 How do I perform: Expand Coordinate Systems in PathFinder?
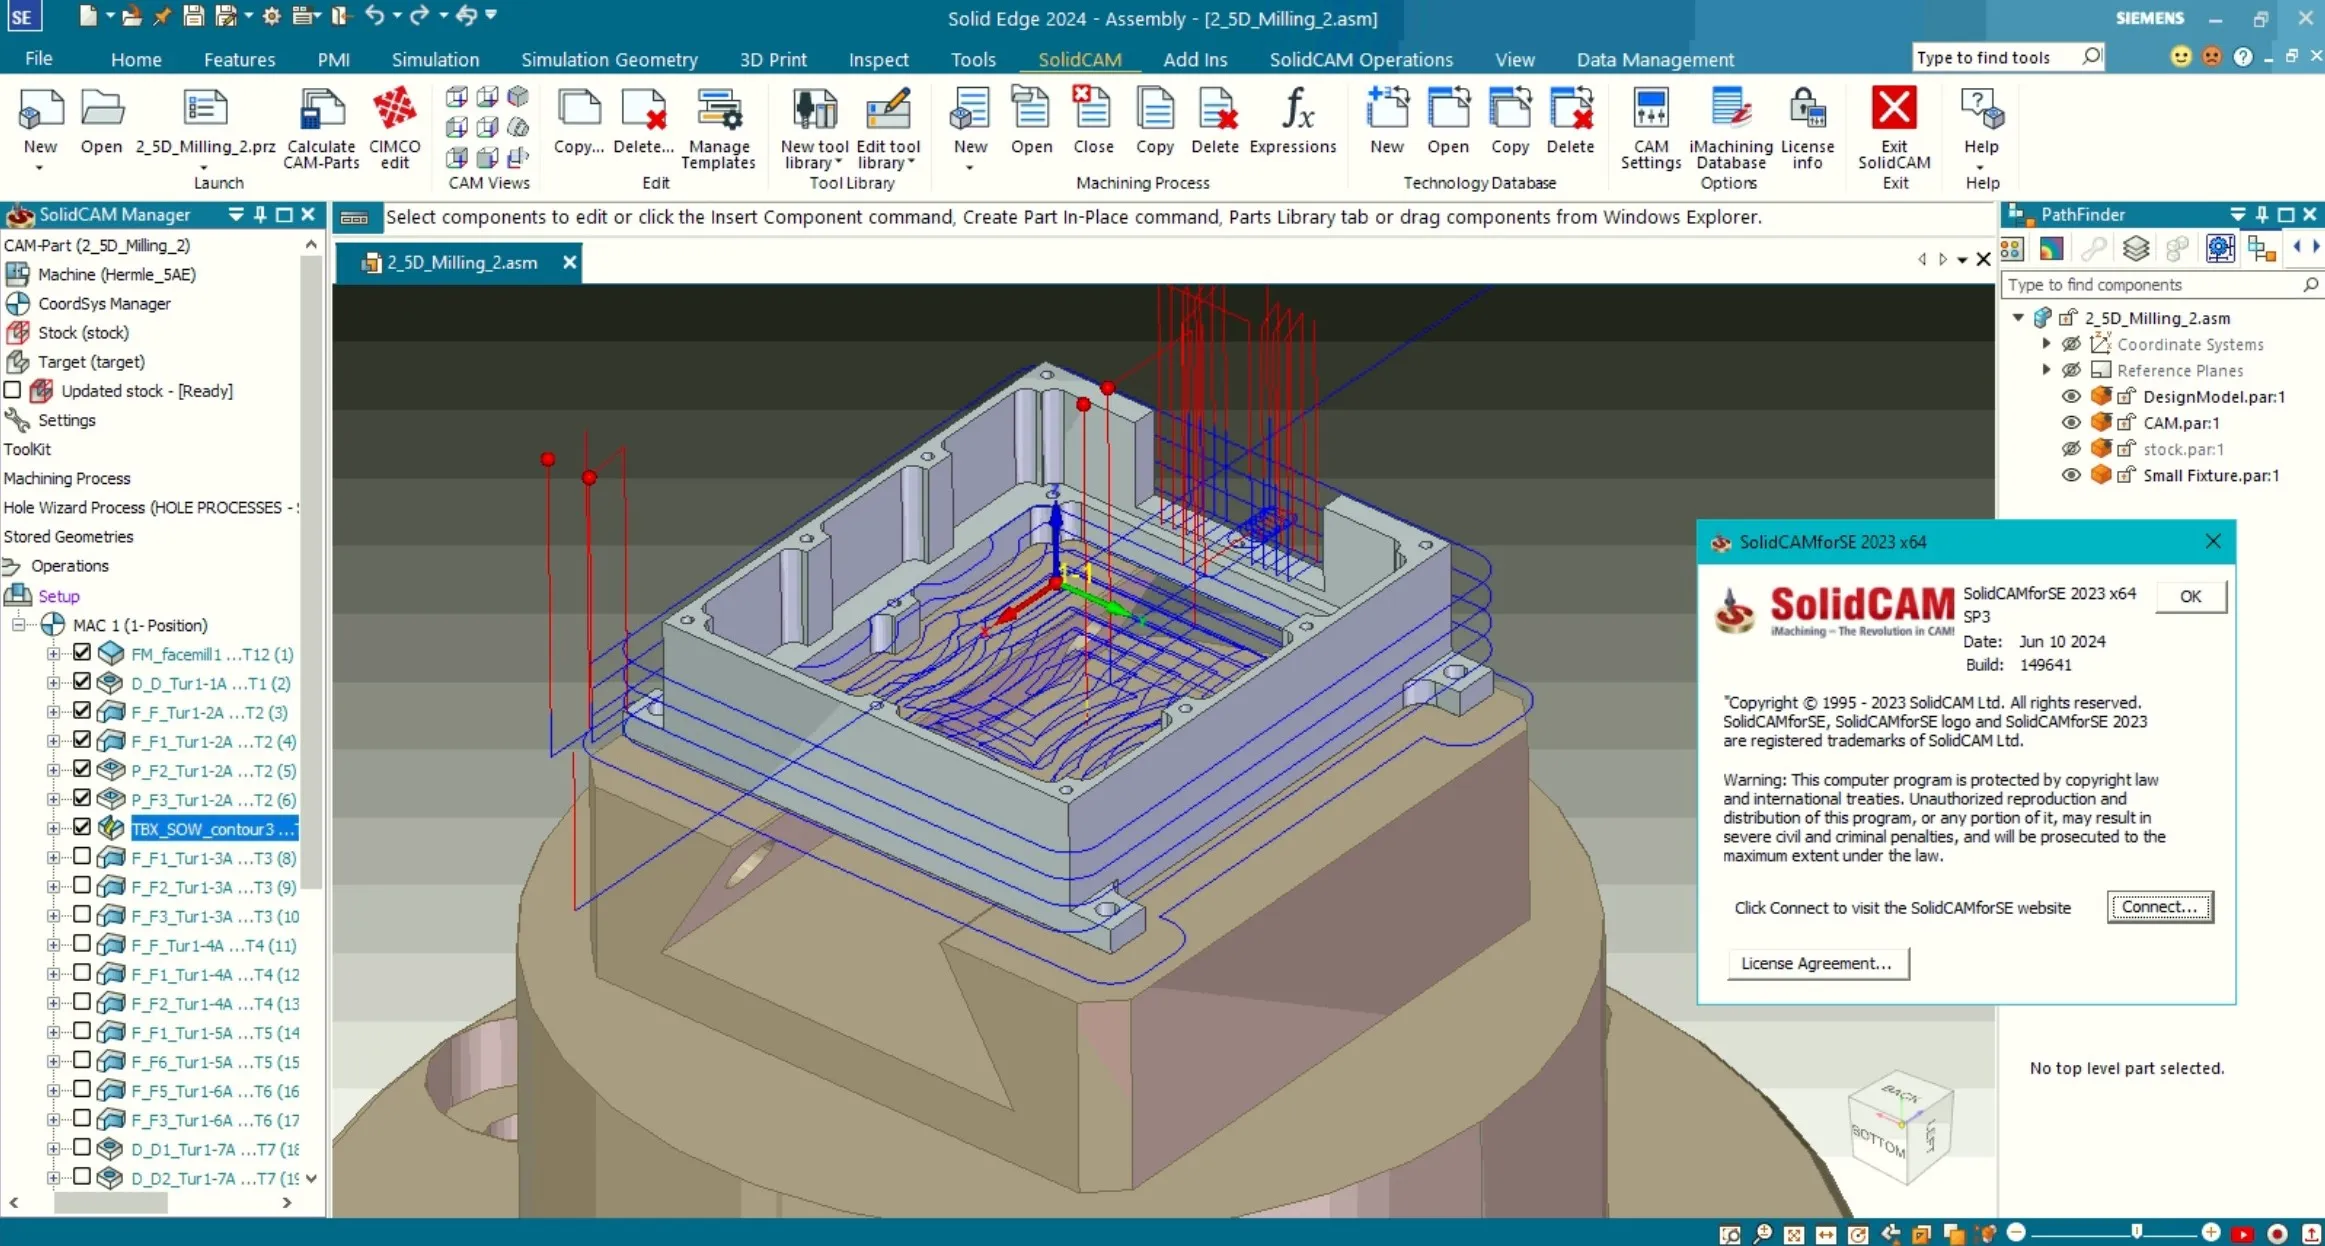(2046, 343)
